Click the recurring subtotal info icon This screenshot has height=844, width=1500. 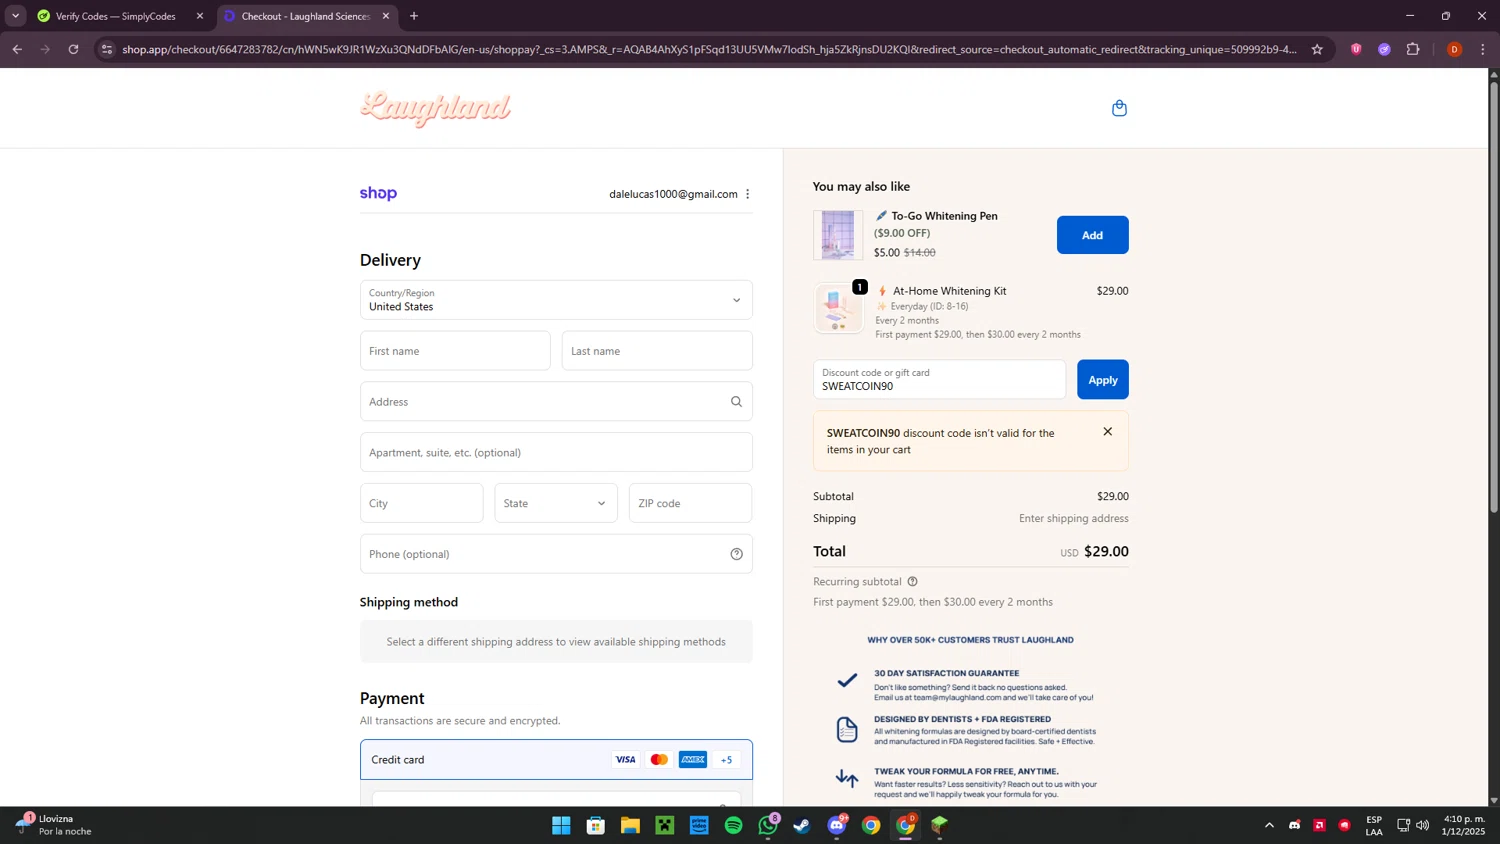pyautogui.click(x=912, y=581)
